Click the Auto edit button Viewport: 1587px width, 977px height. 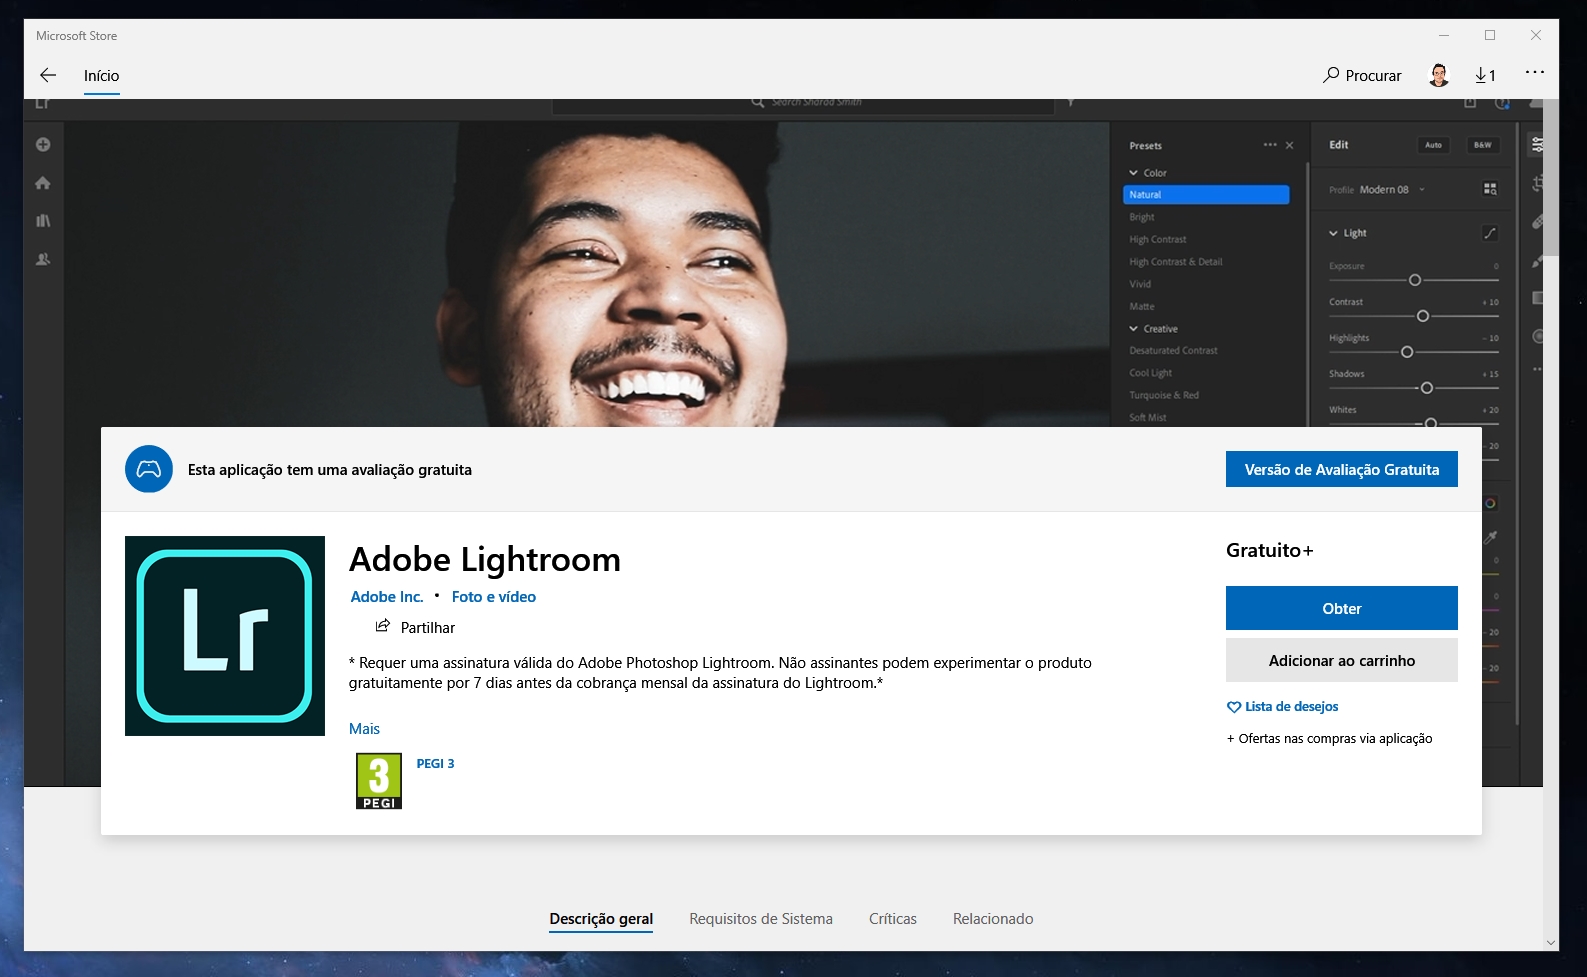(x=1433, y=145)
